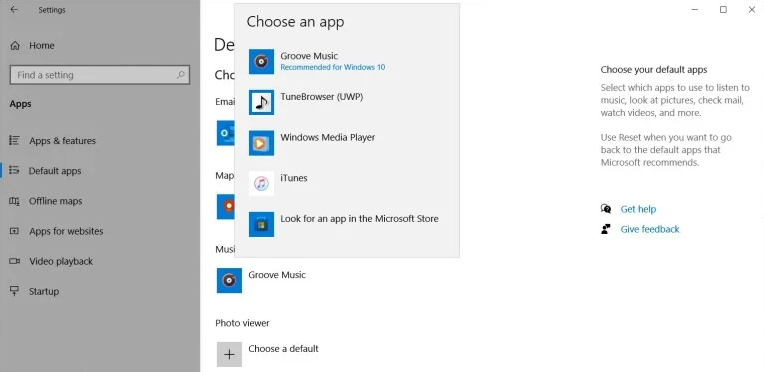Select the iTunes icon in the list
This screenshot has width=764, height=372.
point(261,184)
